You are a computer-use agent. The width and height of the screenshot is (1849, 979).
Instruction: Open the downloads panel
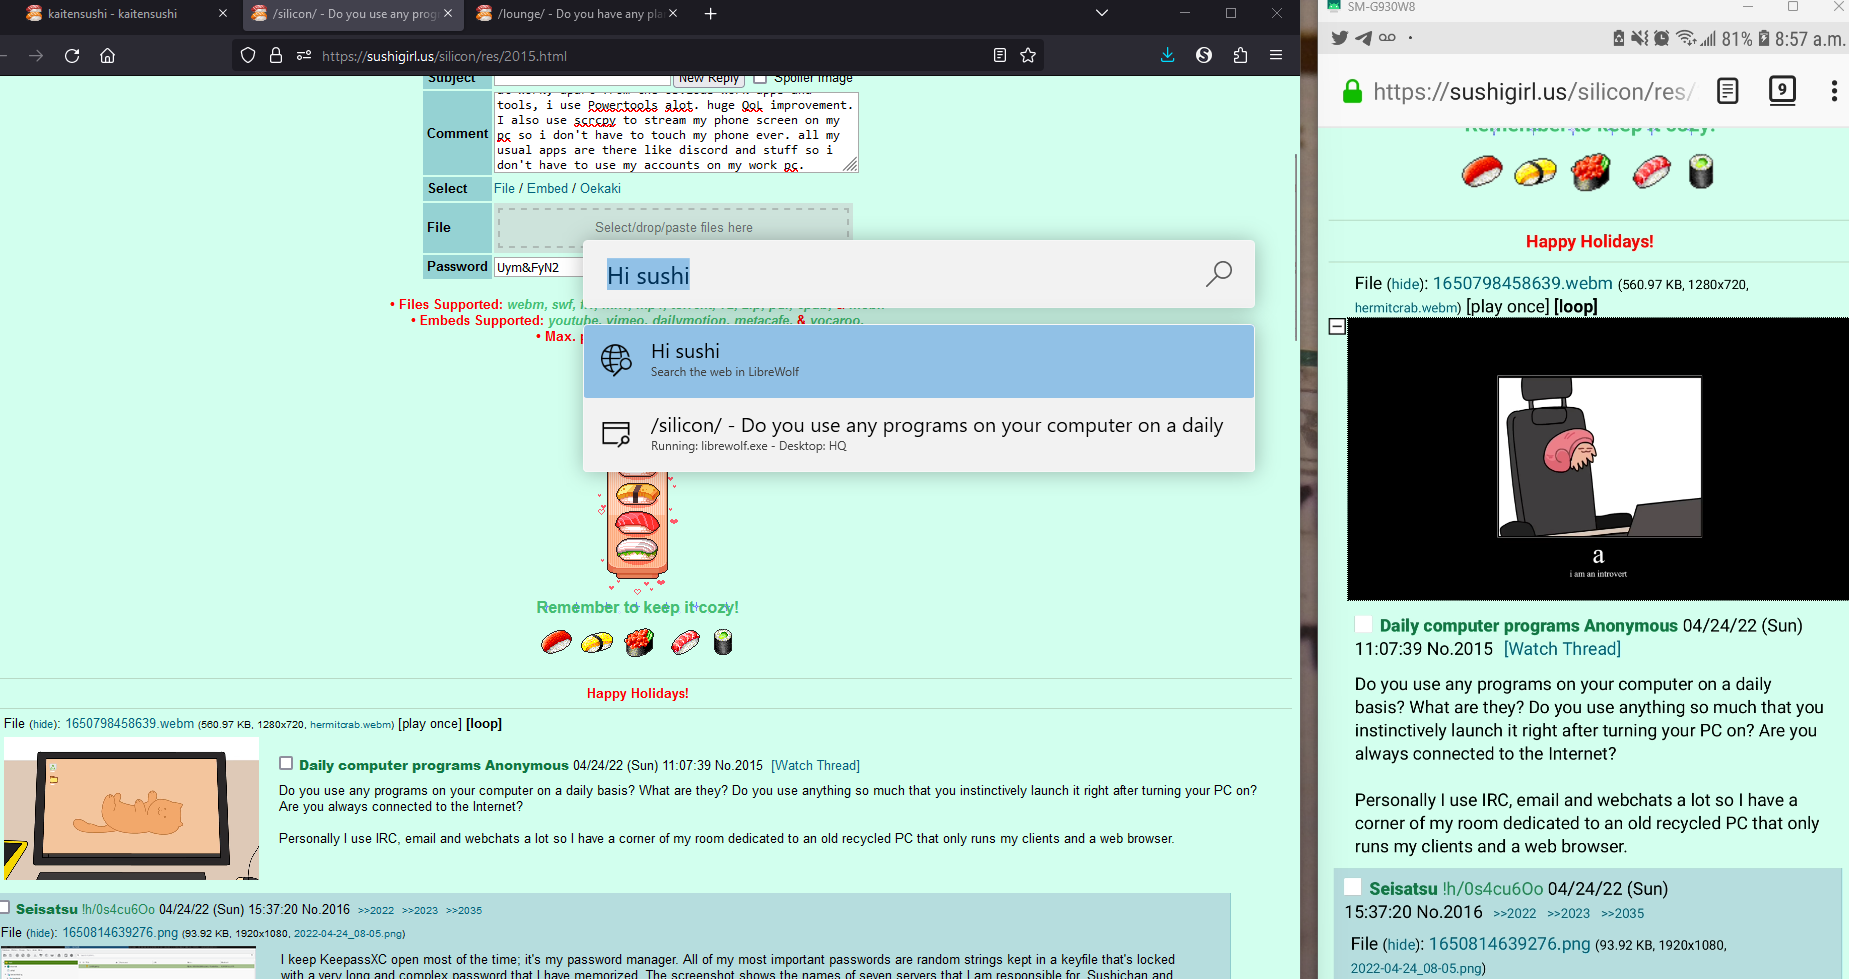point(1167,56)
